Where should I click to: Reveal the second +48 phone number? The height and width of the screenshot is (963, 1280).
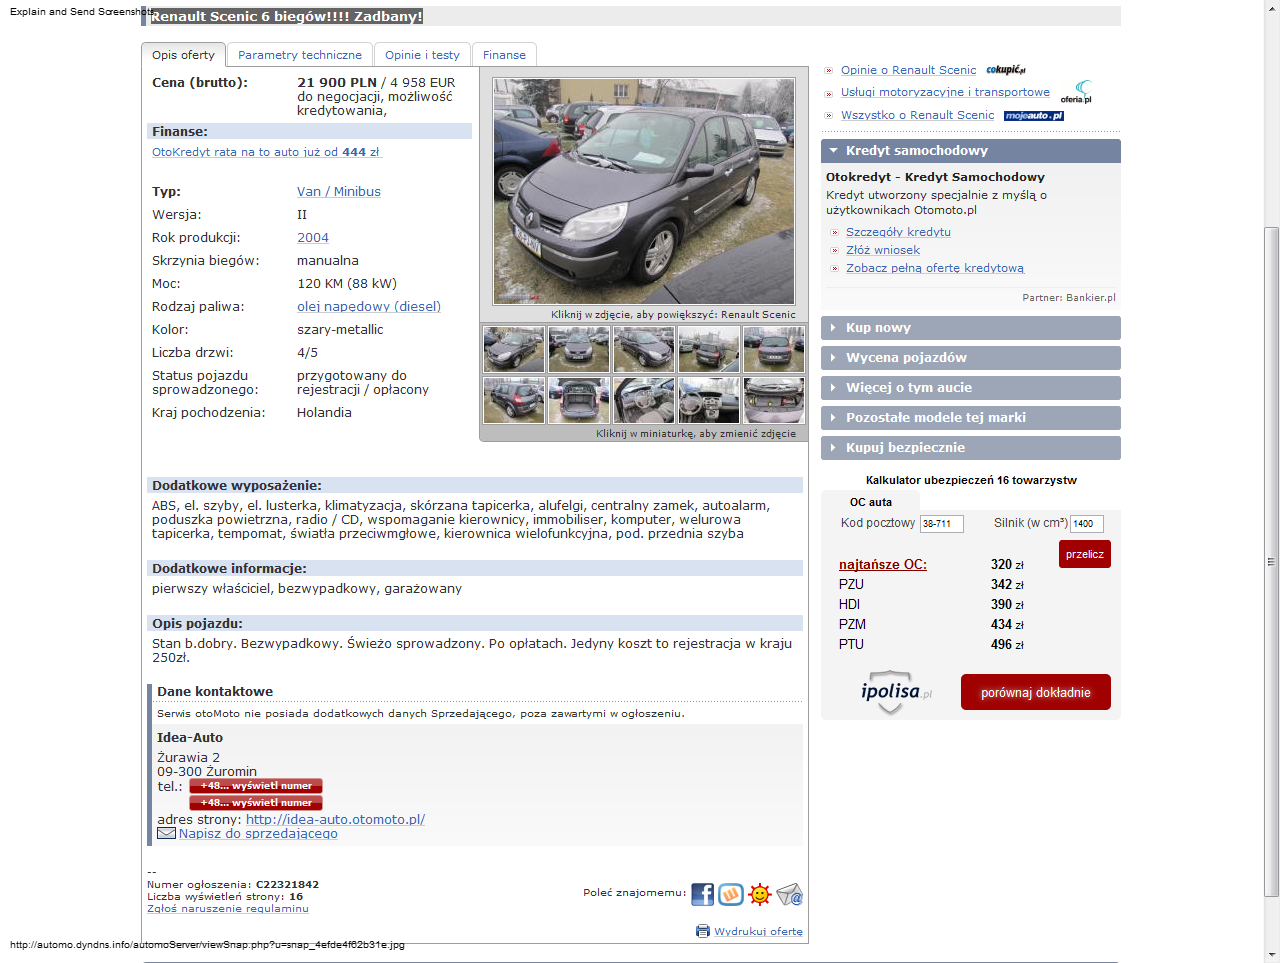tap(256, 803)
